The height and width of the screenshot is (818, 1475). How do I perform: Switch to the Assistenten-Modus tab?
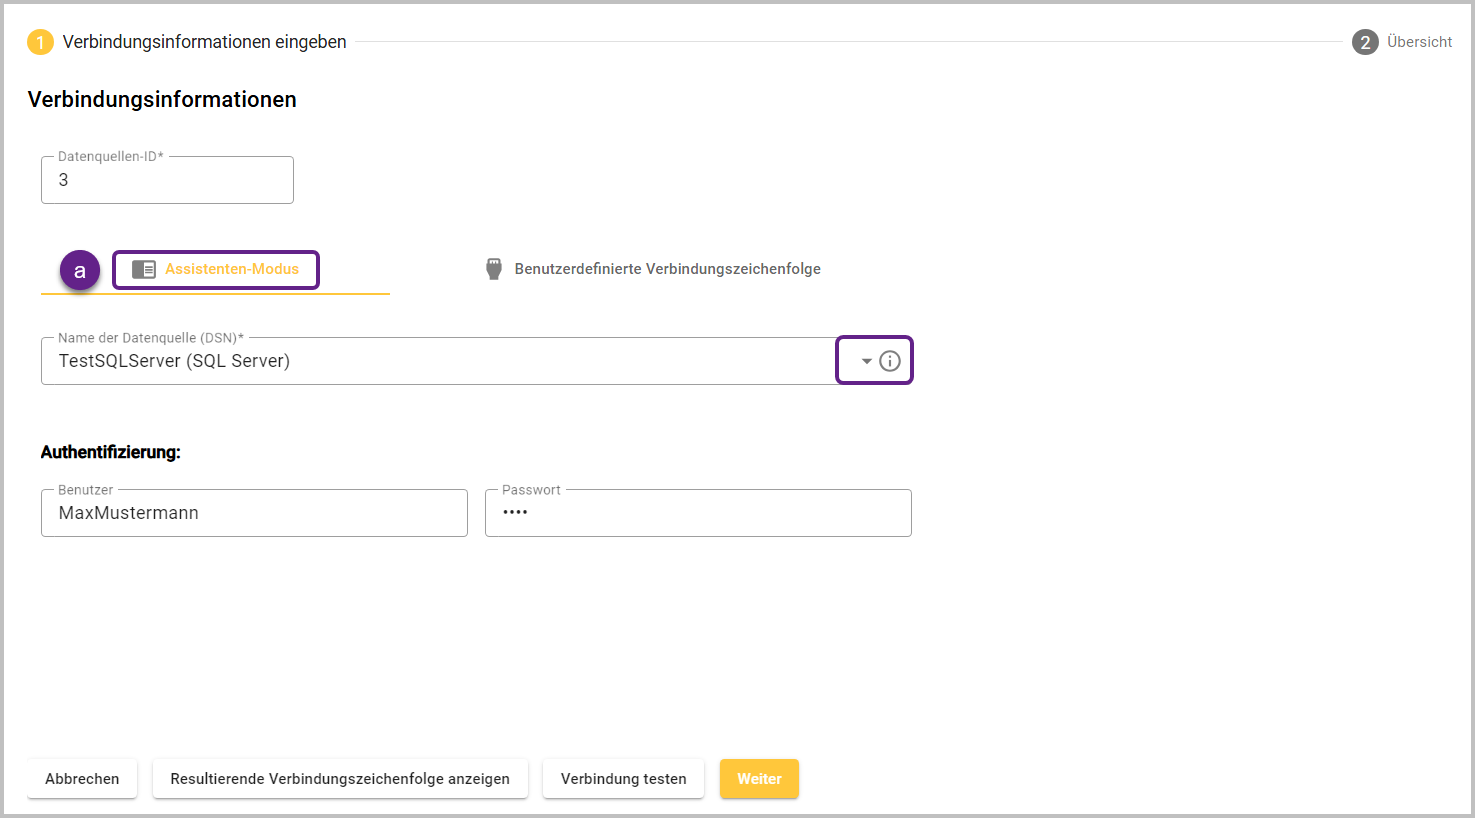(x=231, y=269)
